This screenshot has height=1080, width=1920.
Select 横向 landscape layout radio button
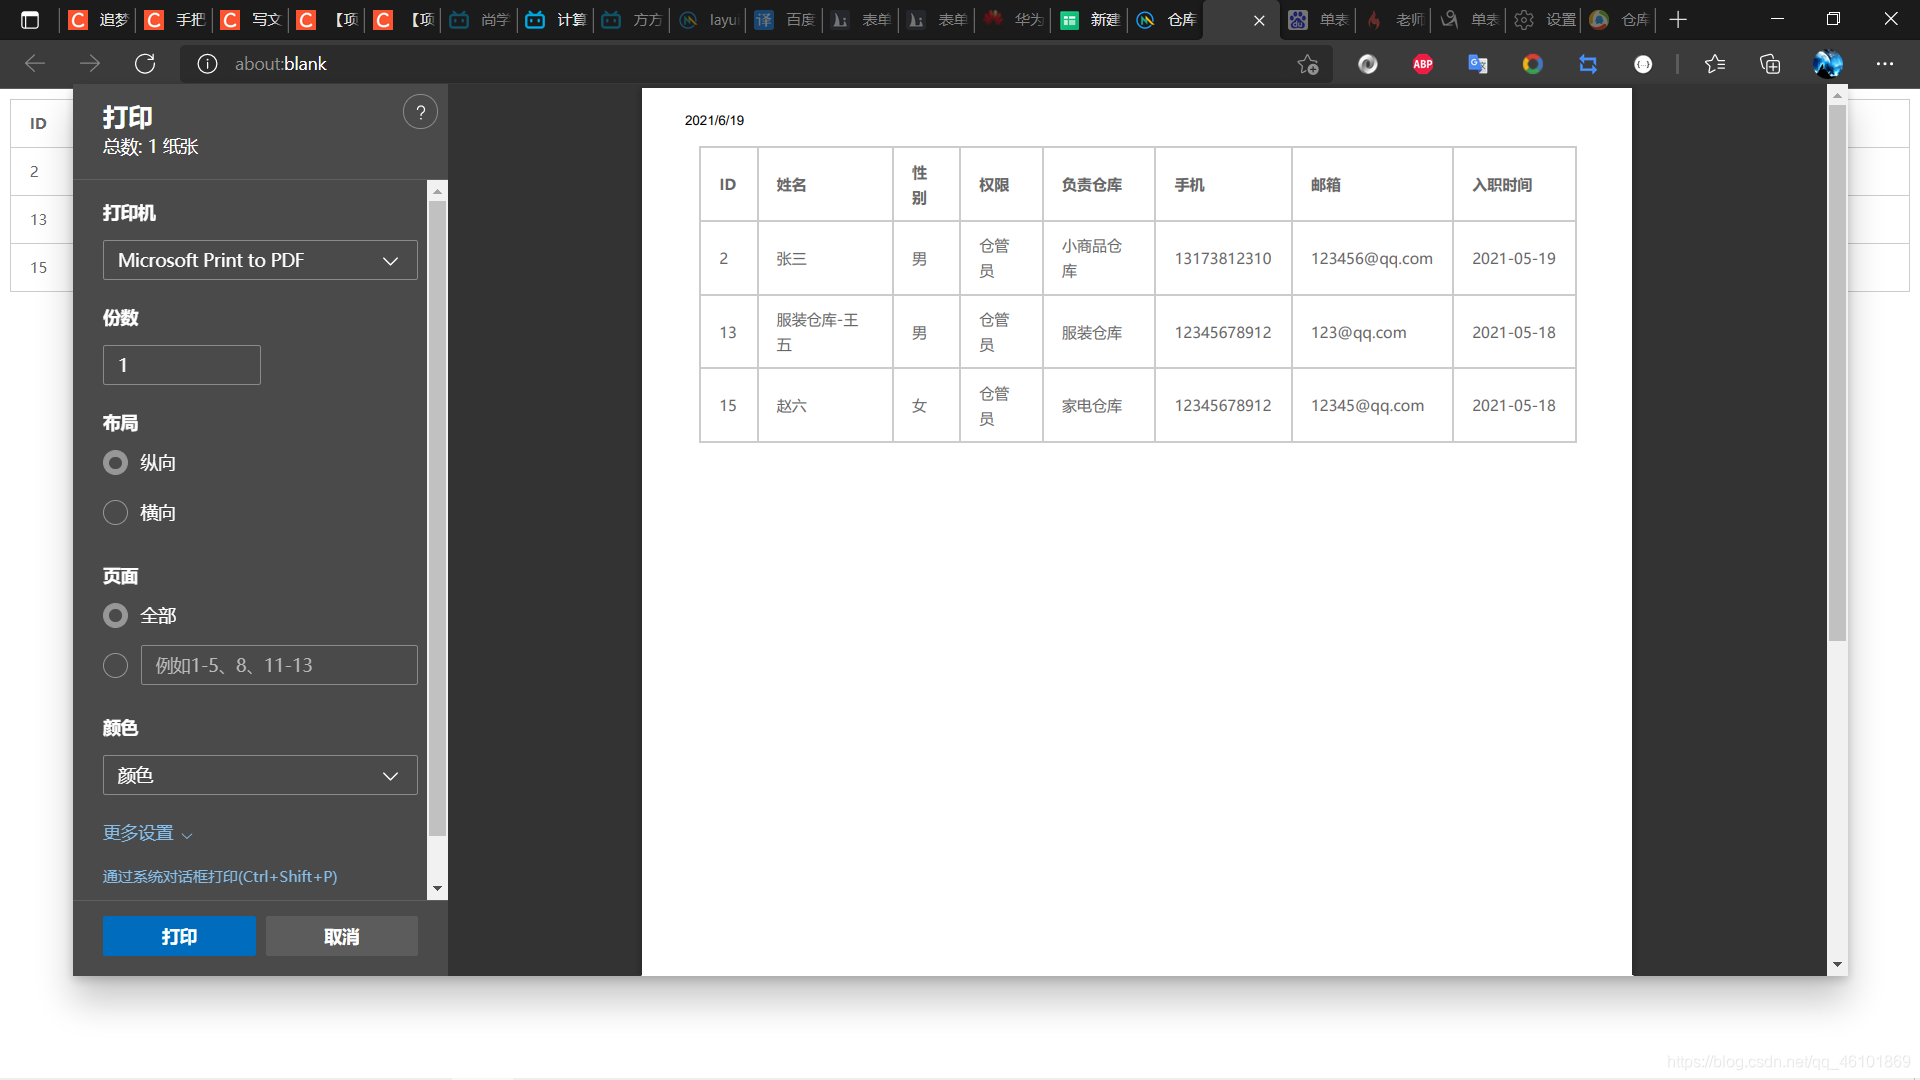tap(116, 512)
